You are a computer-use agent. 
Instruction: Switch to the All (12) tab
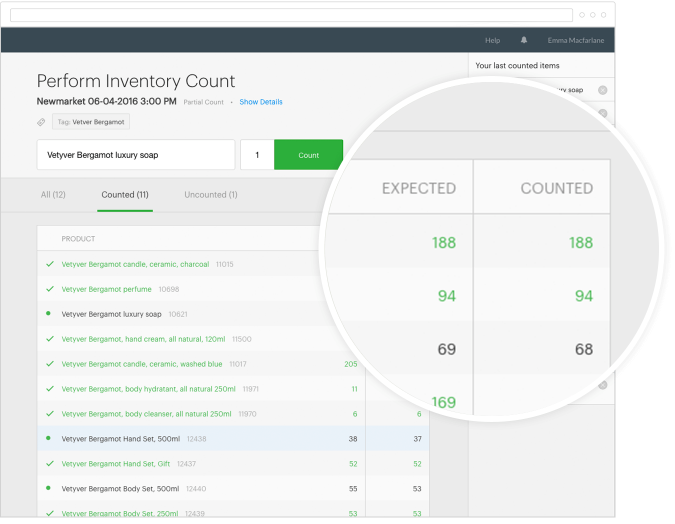point(53,195)
